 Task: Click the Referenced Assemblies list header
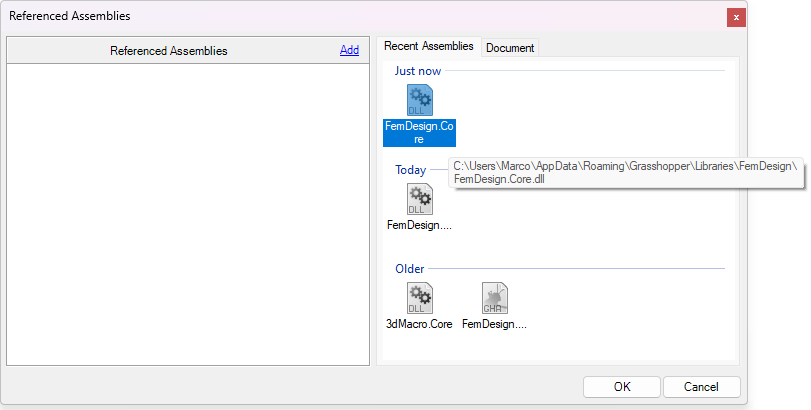168,51
